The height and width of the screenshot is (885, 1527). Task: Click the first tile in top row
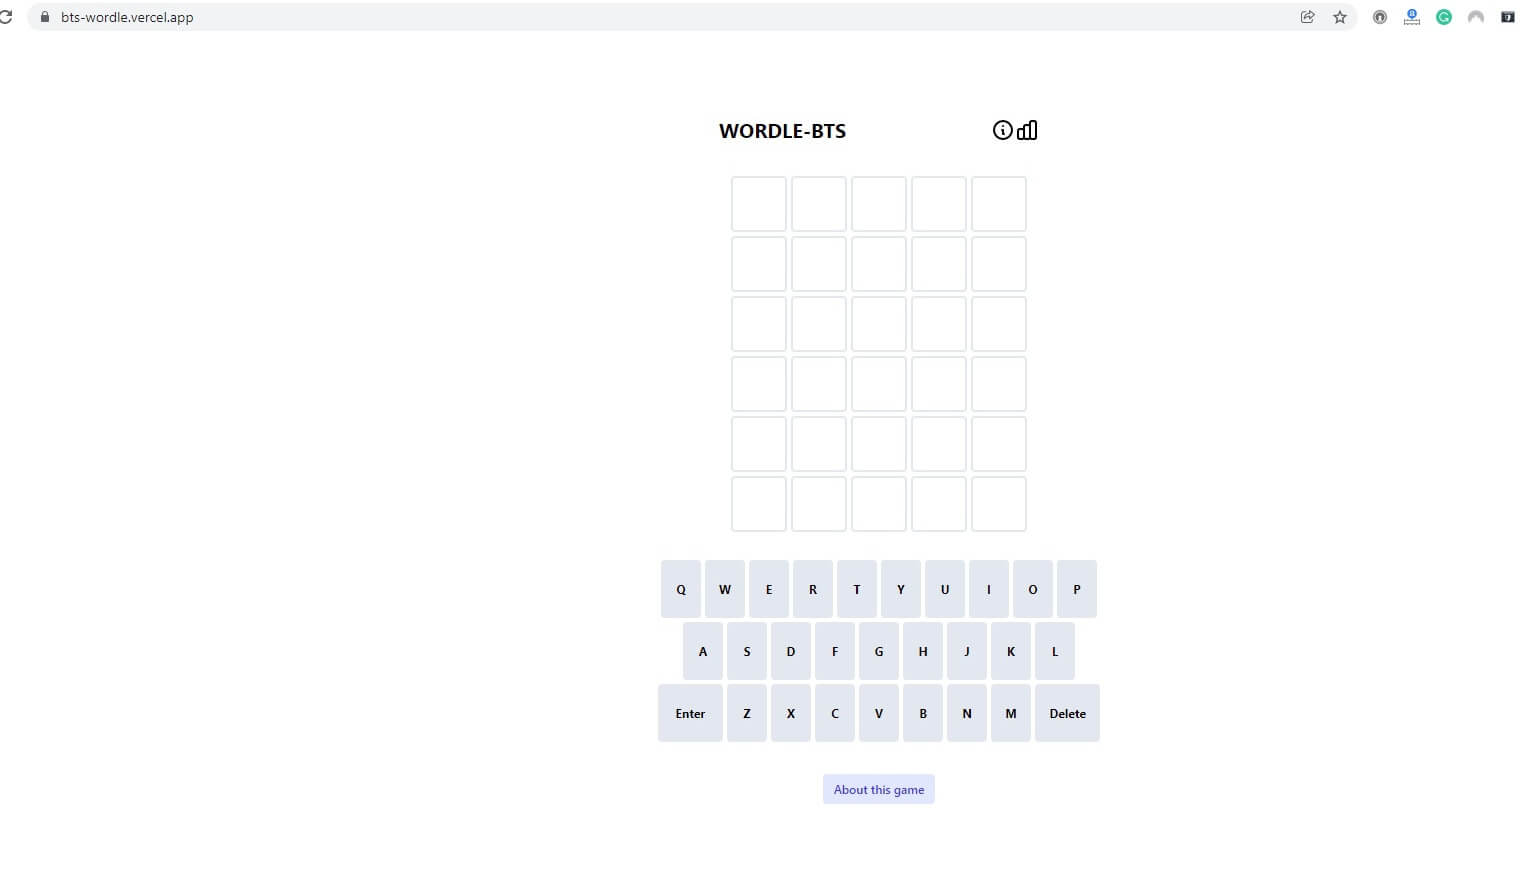(758, 204)
